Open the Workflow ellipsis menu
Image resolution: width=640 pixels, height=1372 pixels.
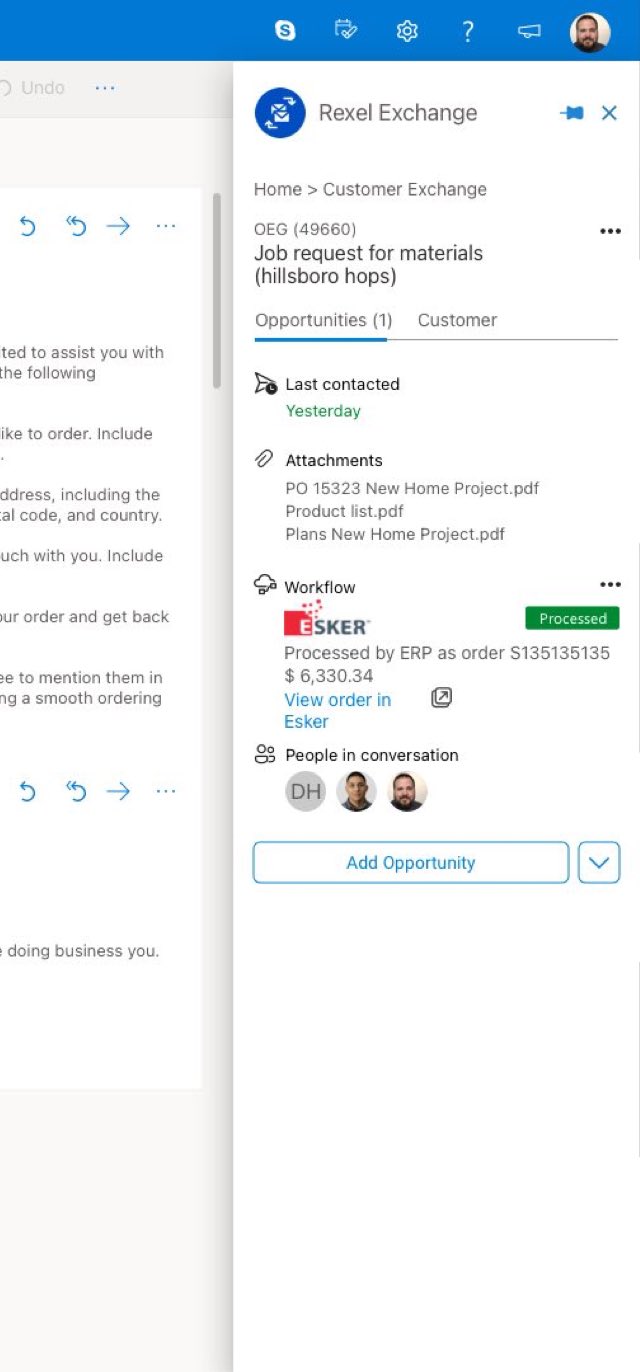click(610, 583)
